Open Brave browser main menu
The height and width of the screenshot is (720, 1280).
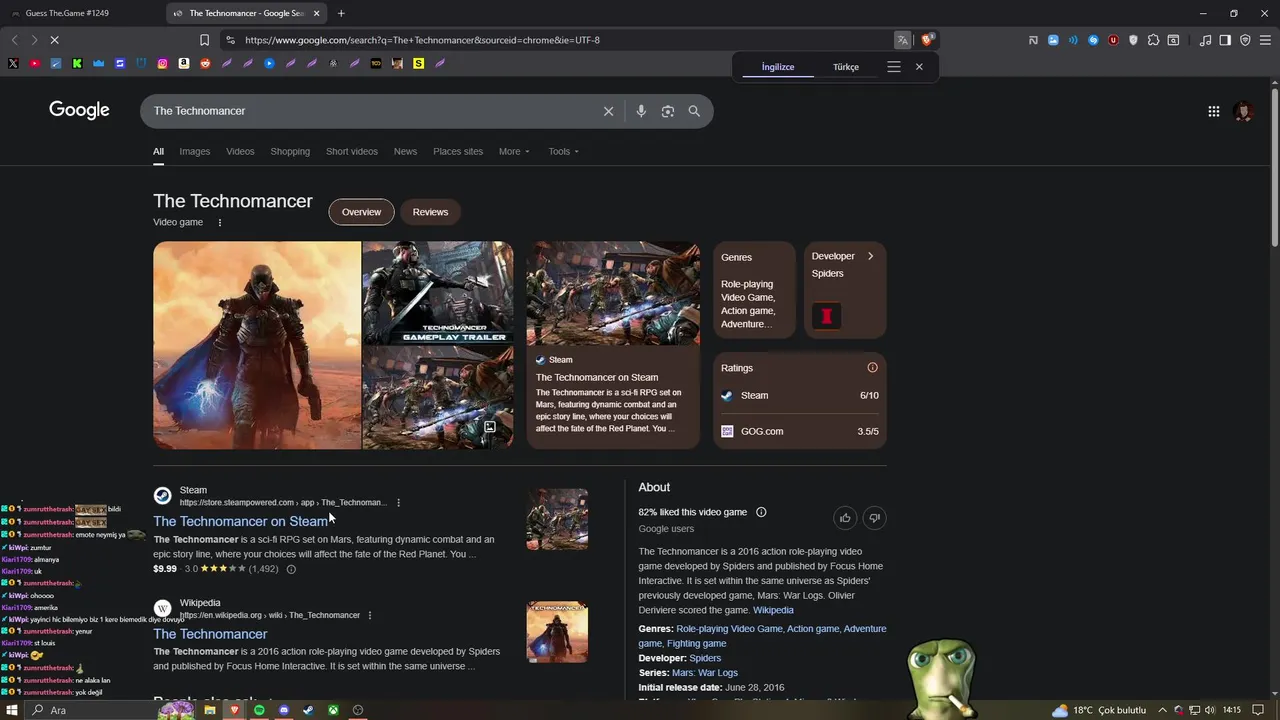click(1265, 40)
